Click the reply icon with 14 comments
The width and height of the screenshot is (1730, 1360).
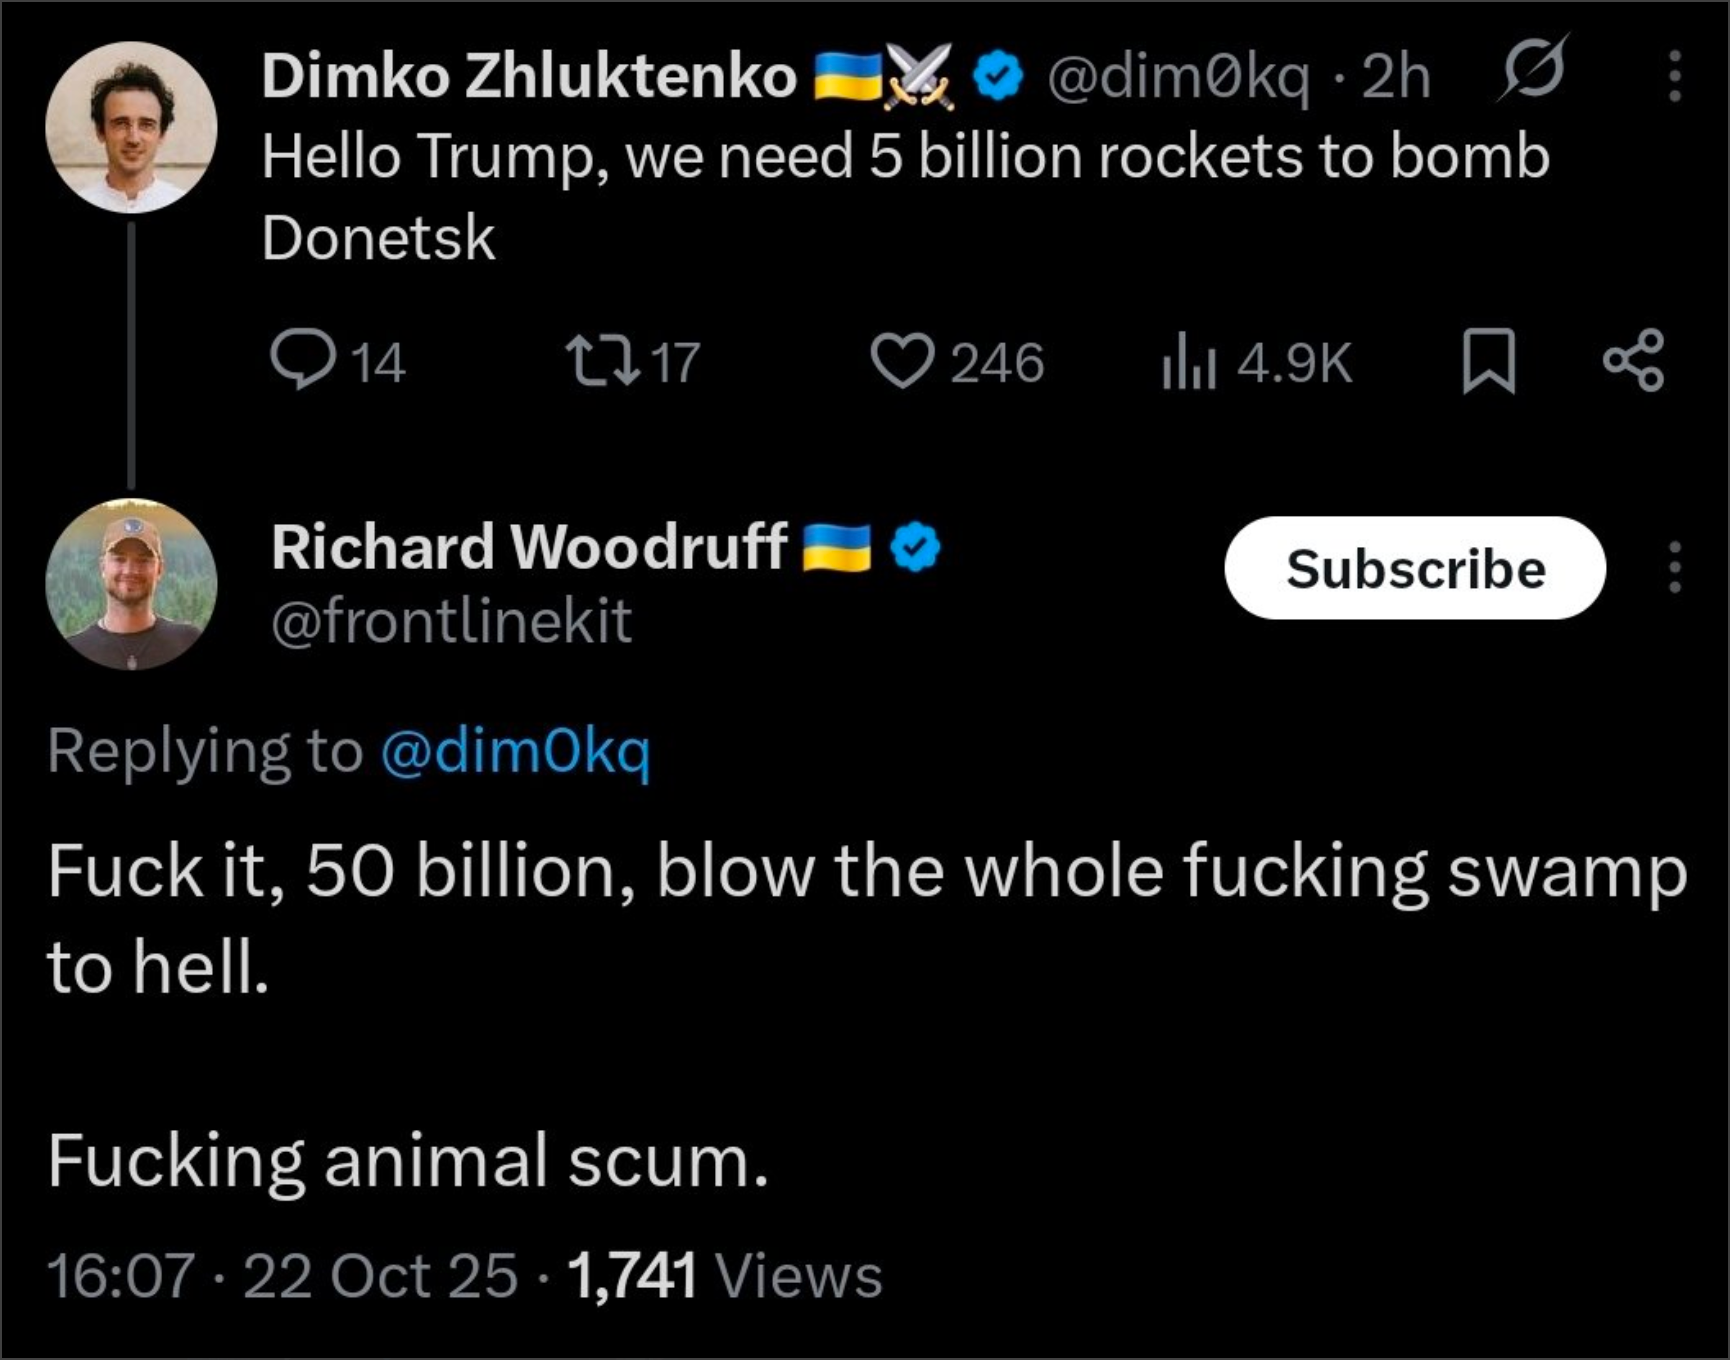(x=302, y=360)
